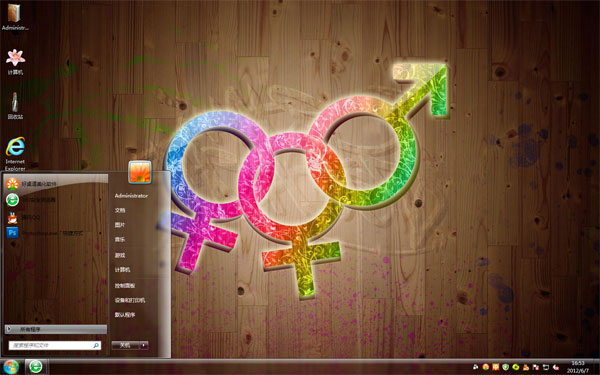Click the network monitor tray icon
600x375 pixels.
click(x=546, y=367)
